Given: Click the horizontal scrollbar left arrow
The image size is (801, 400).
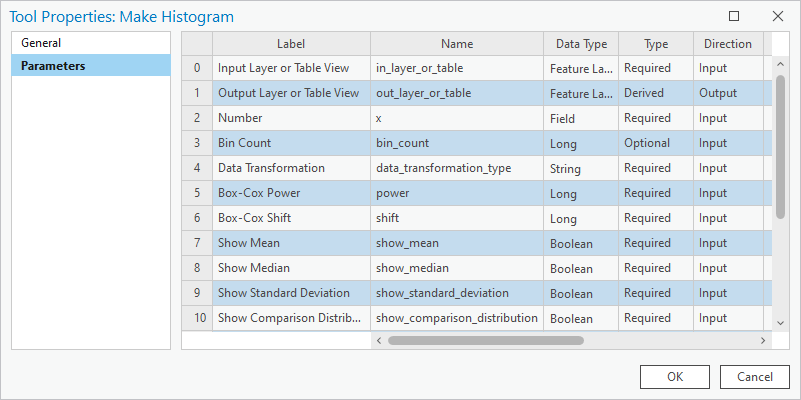Looking at the screenshot, I should (379, 340).
